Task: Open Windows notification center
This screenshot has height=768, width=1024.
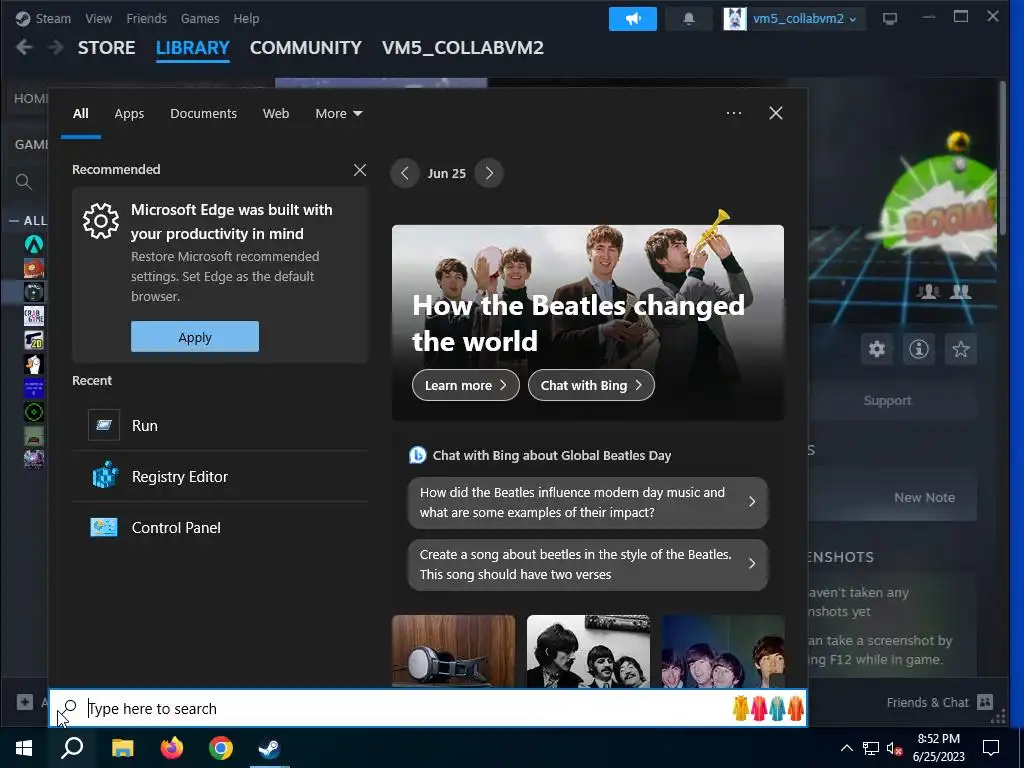Action: (991, 748)
